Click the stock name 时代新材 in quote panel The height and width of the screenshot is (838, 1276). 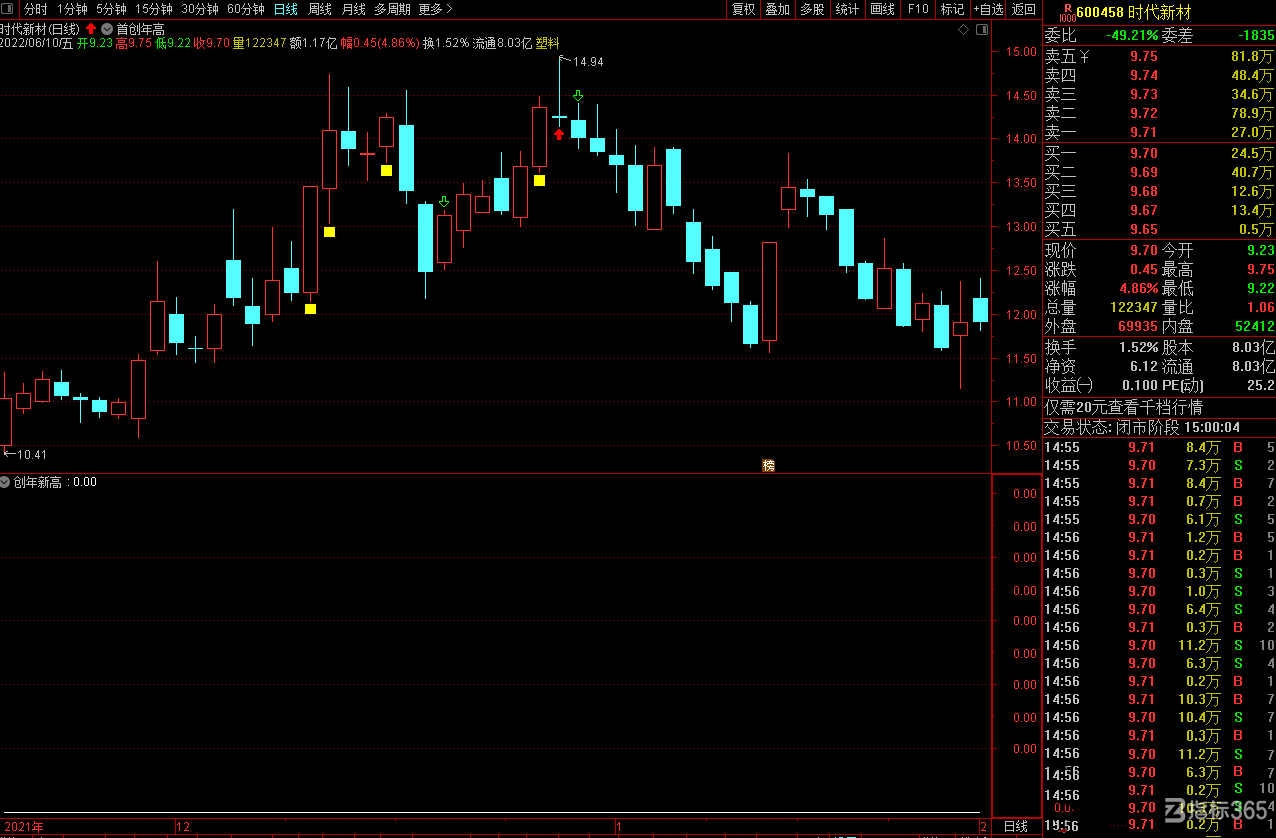click(x=1159, y=12)
